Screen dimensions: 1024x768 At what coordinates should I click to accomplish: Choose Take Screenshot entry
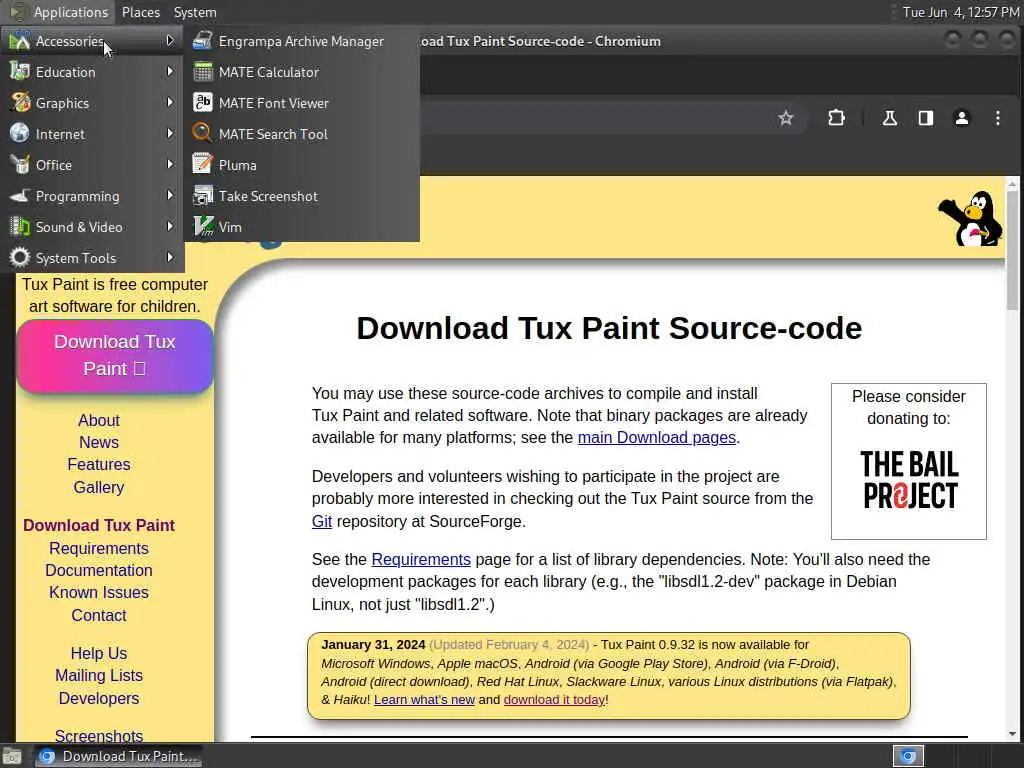click(x=301, y=196)
